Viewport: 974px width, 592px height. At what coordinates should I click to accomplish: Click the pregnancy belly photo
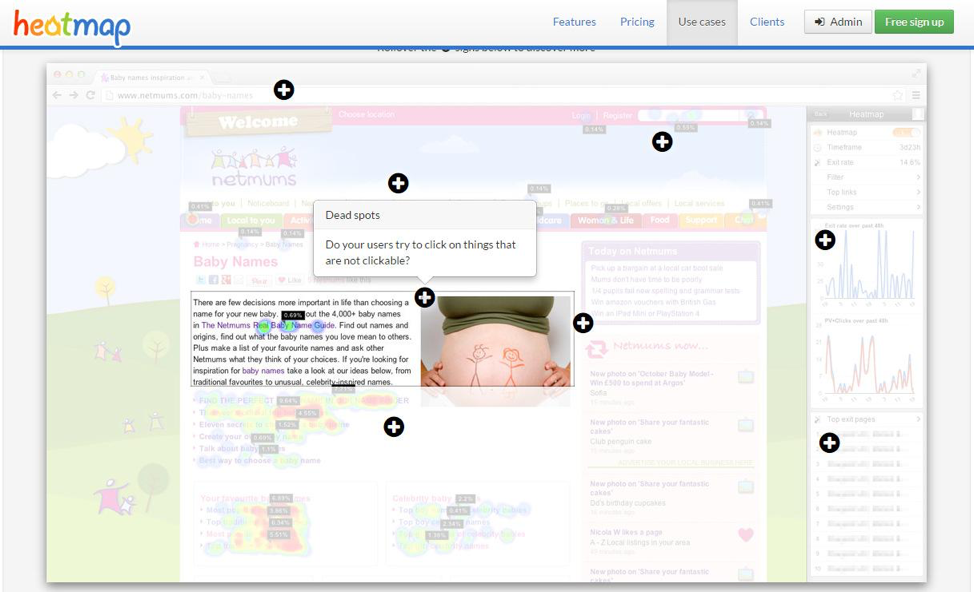495,345
